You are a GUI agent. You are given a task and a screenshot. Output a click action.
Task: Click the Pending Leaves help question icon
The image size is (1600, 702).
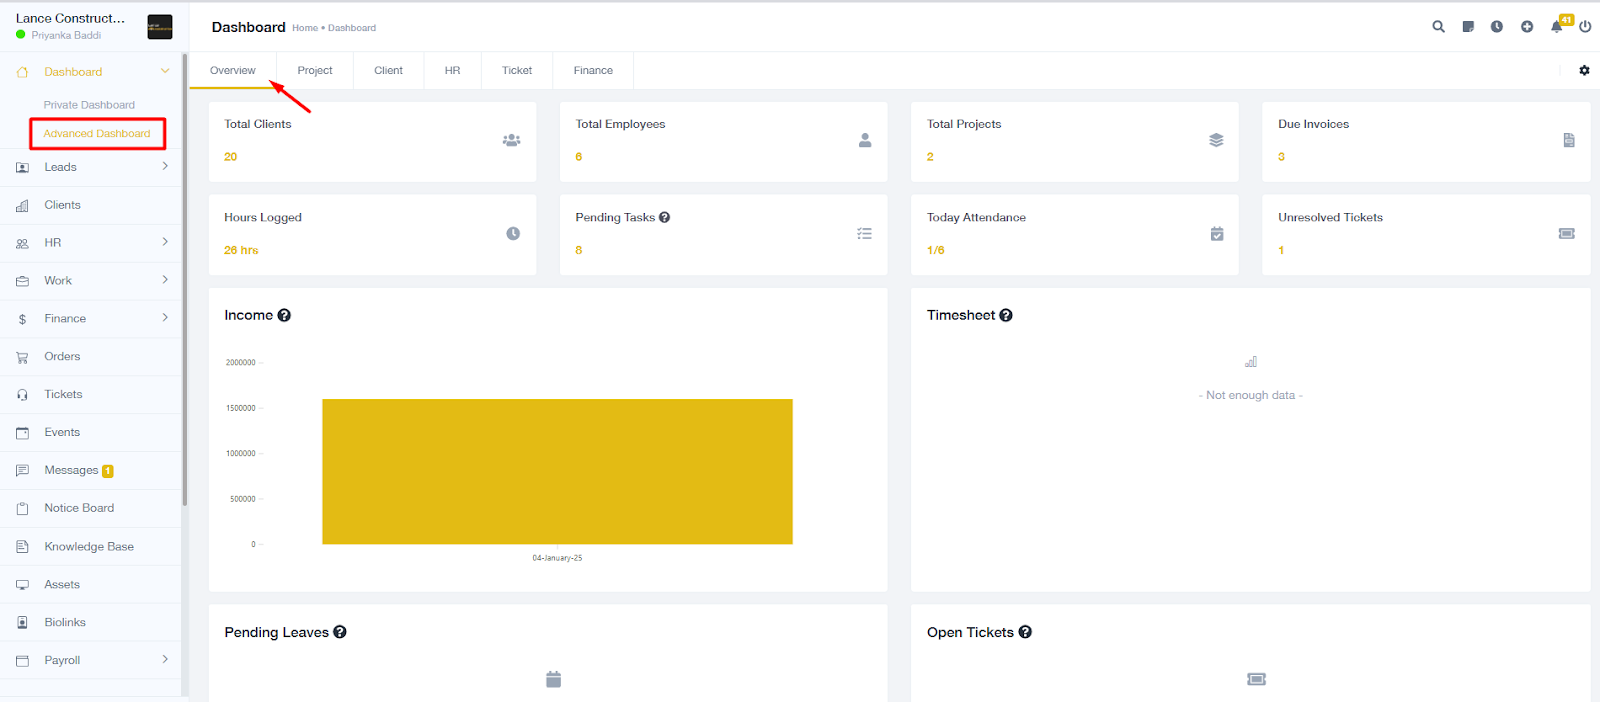pyautogui.click(x=340, y=632)
